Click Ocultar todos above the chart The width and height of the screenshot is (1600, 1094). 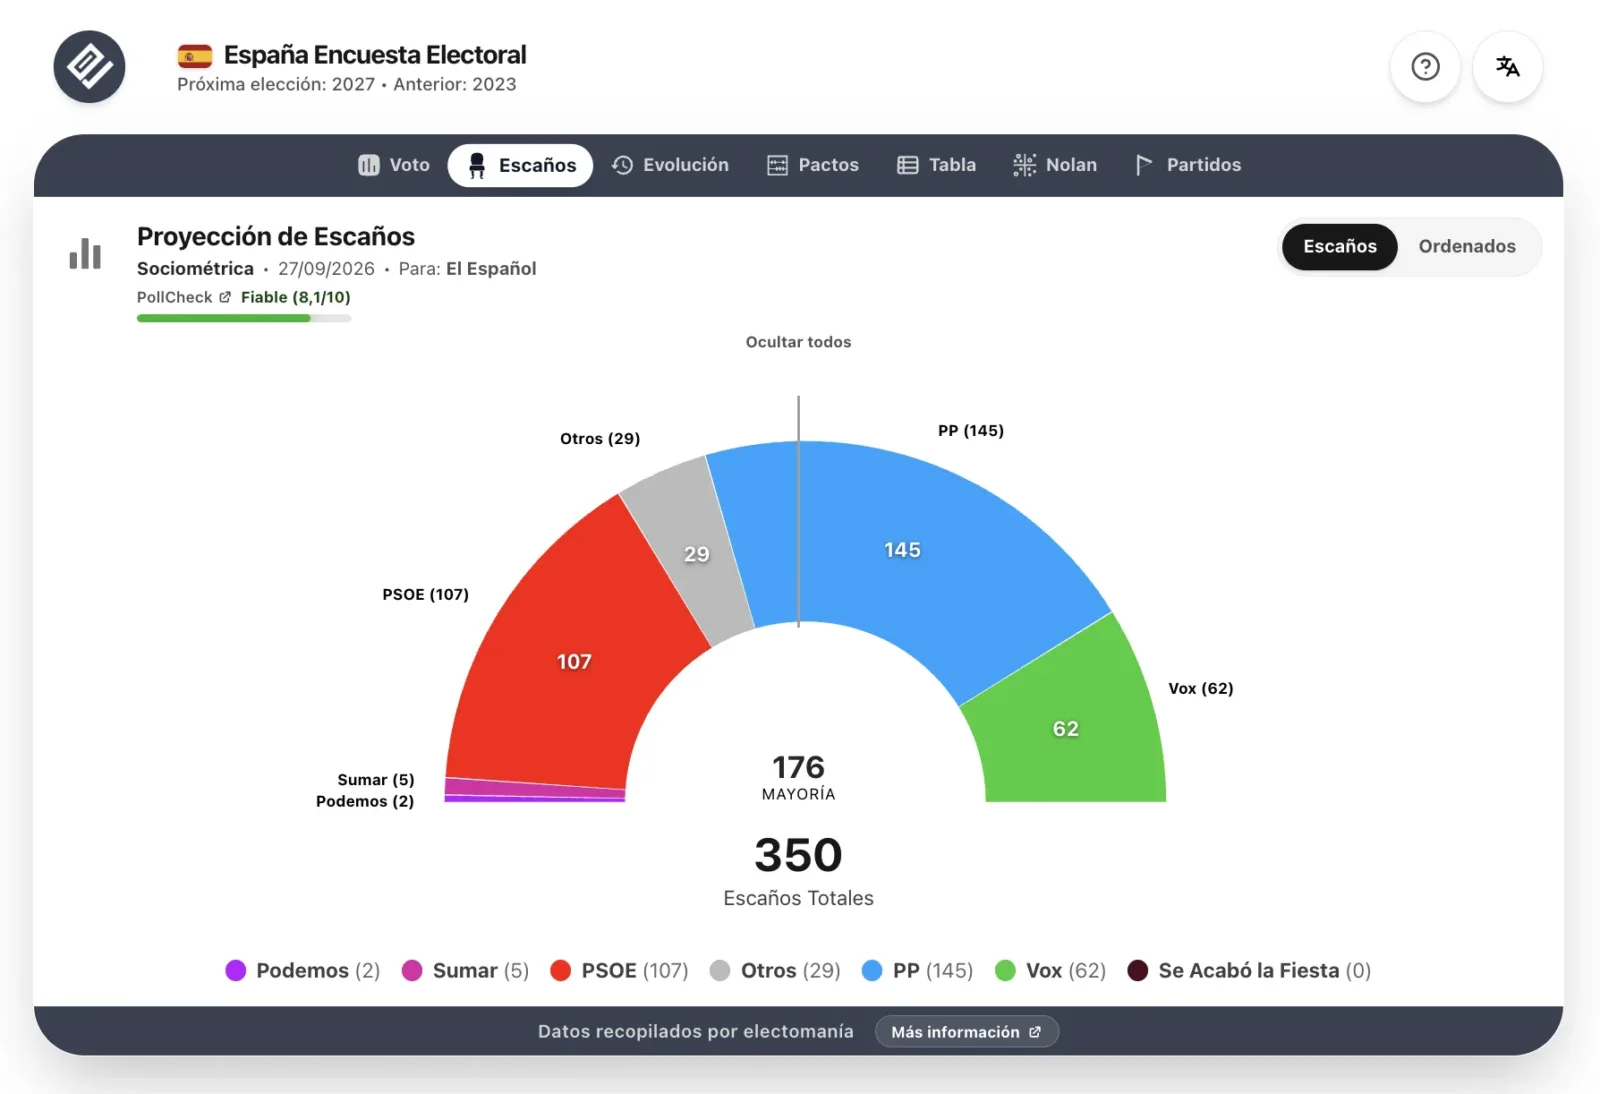click(x=798, y=342)
